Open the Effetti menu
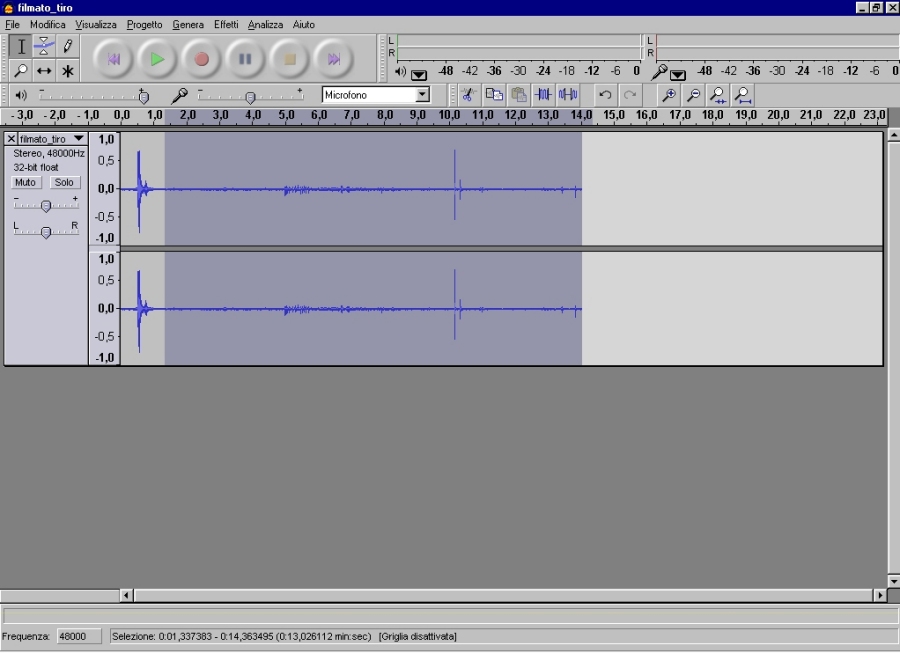The image size is (900, 653). click(x=226, y=25)
